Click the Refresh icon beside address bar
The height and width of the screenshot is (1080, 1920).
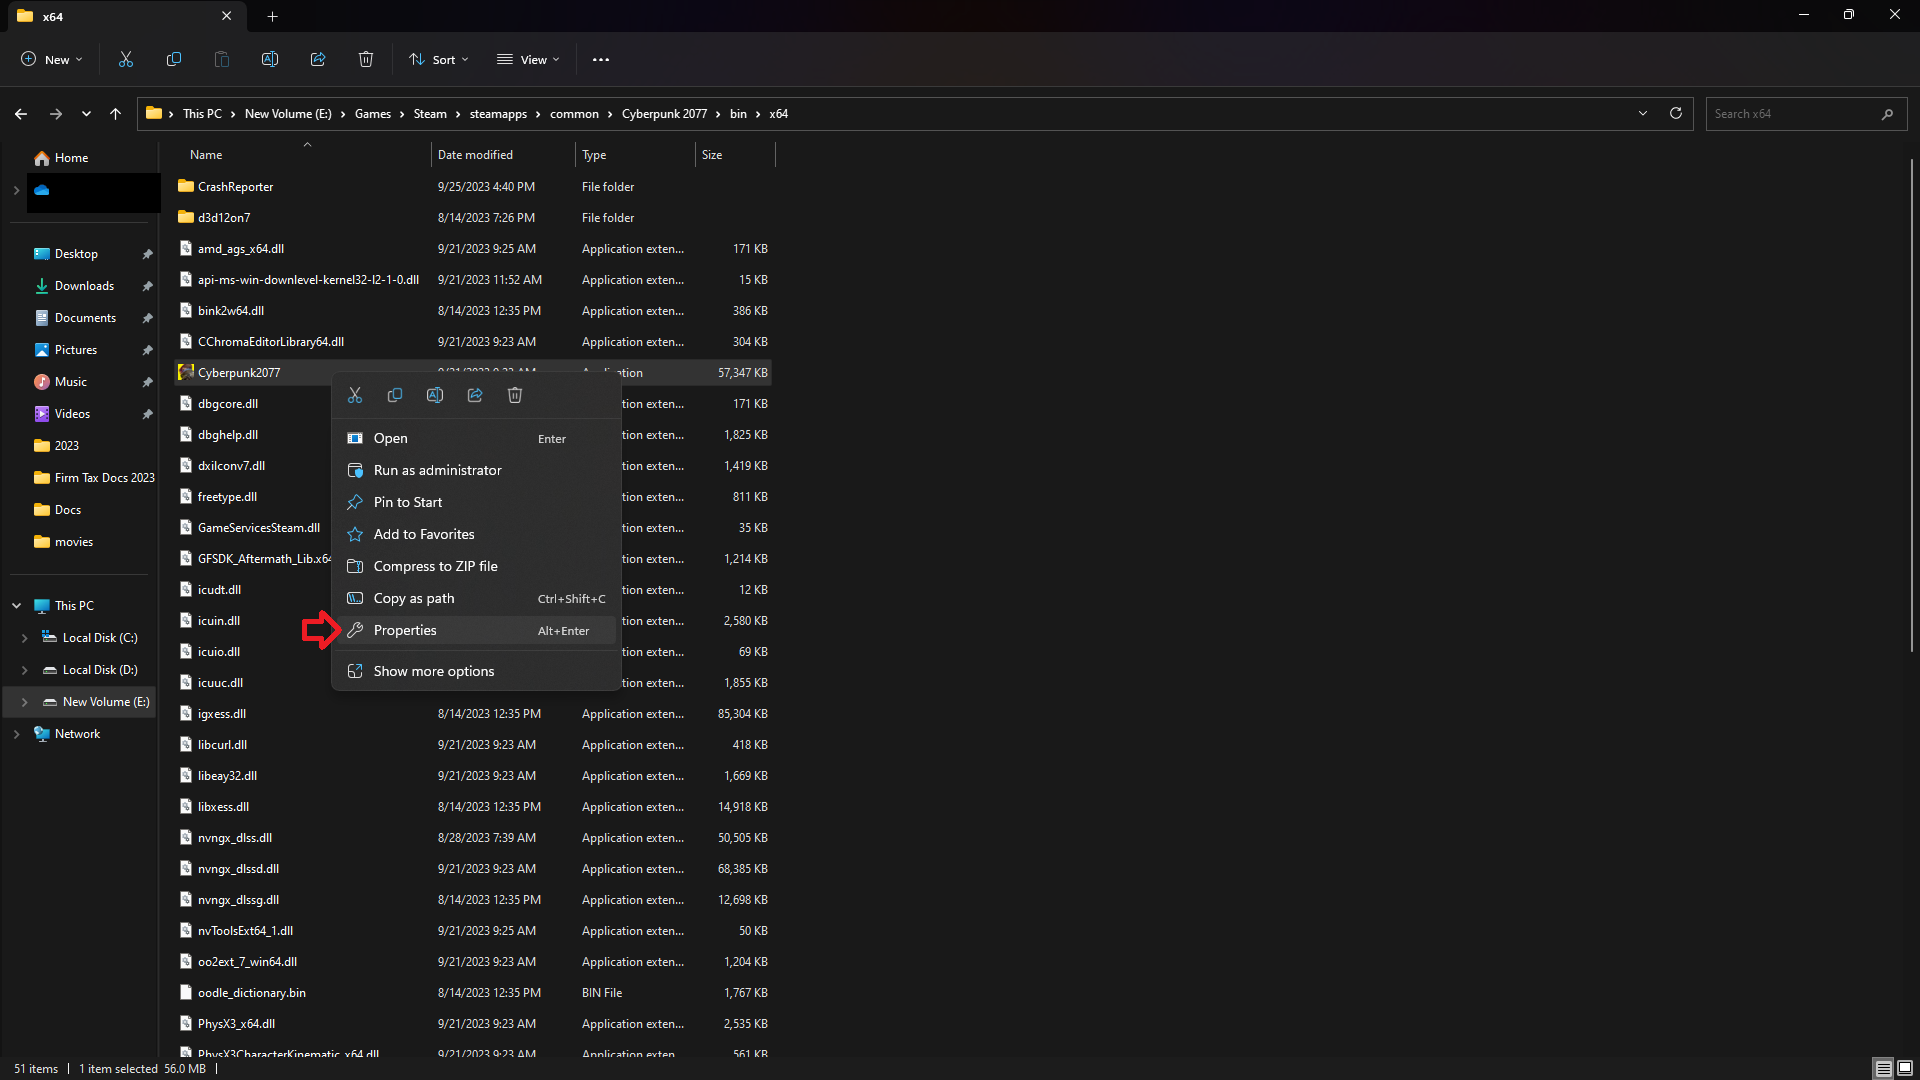[1676, 113]
